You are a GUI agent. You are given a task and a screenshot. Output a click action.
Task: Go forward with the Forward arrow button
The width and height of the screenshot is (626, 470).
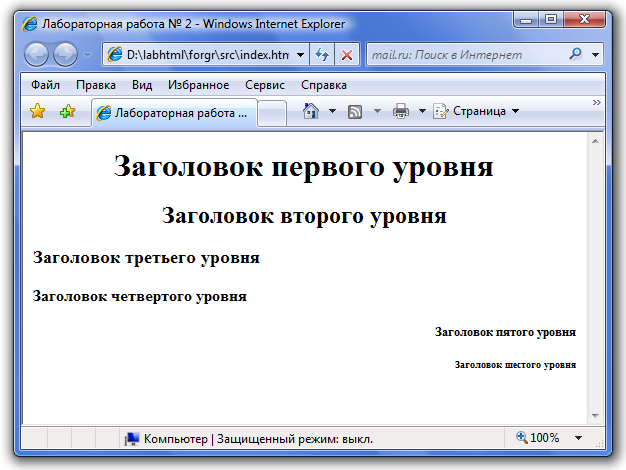(x=65, y=54)
